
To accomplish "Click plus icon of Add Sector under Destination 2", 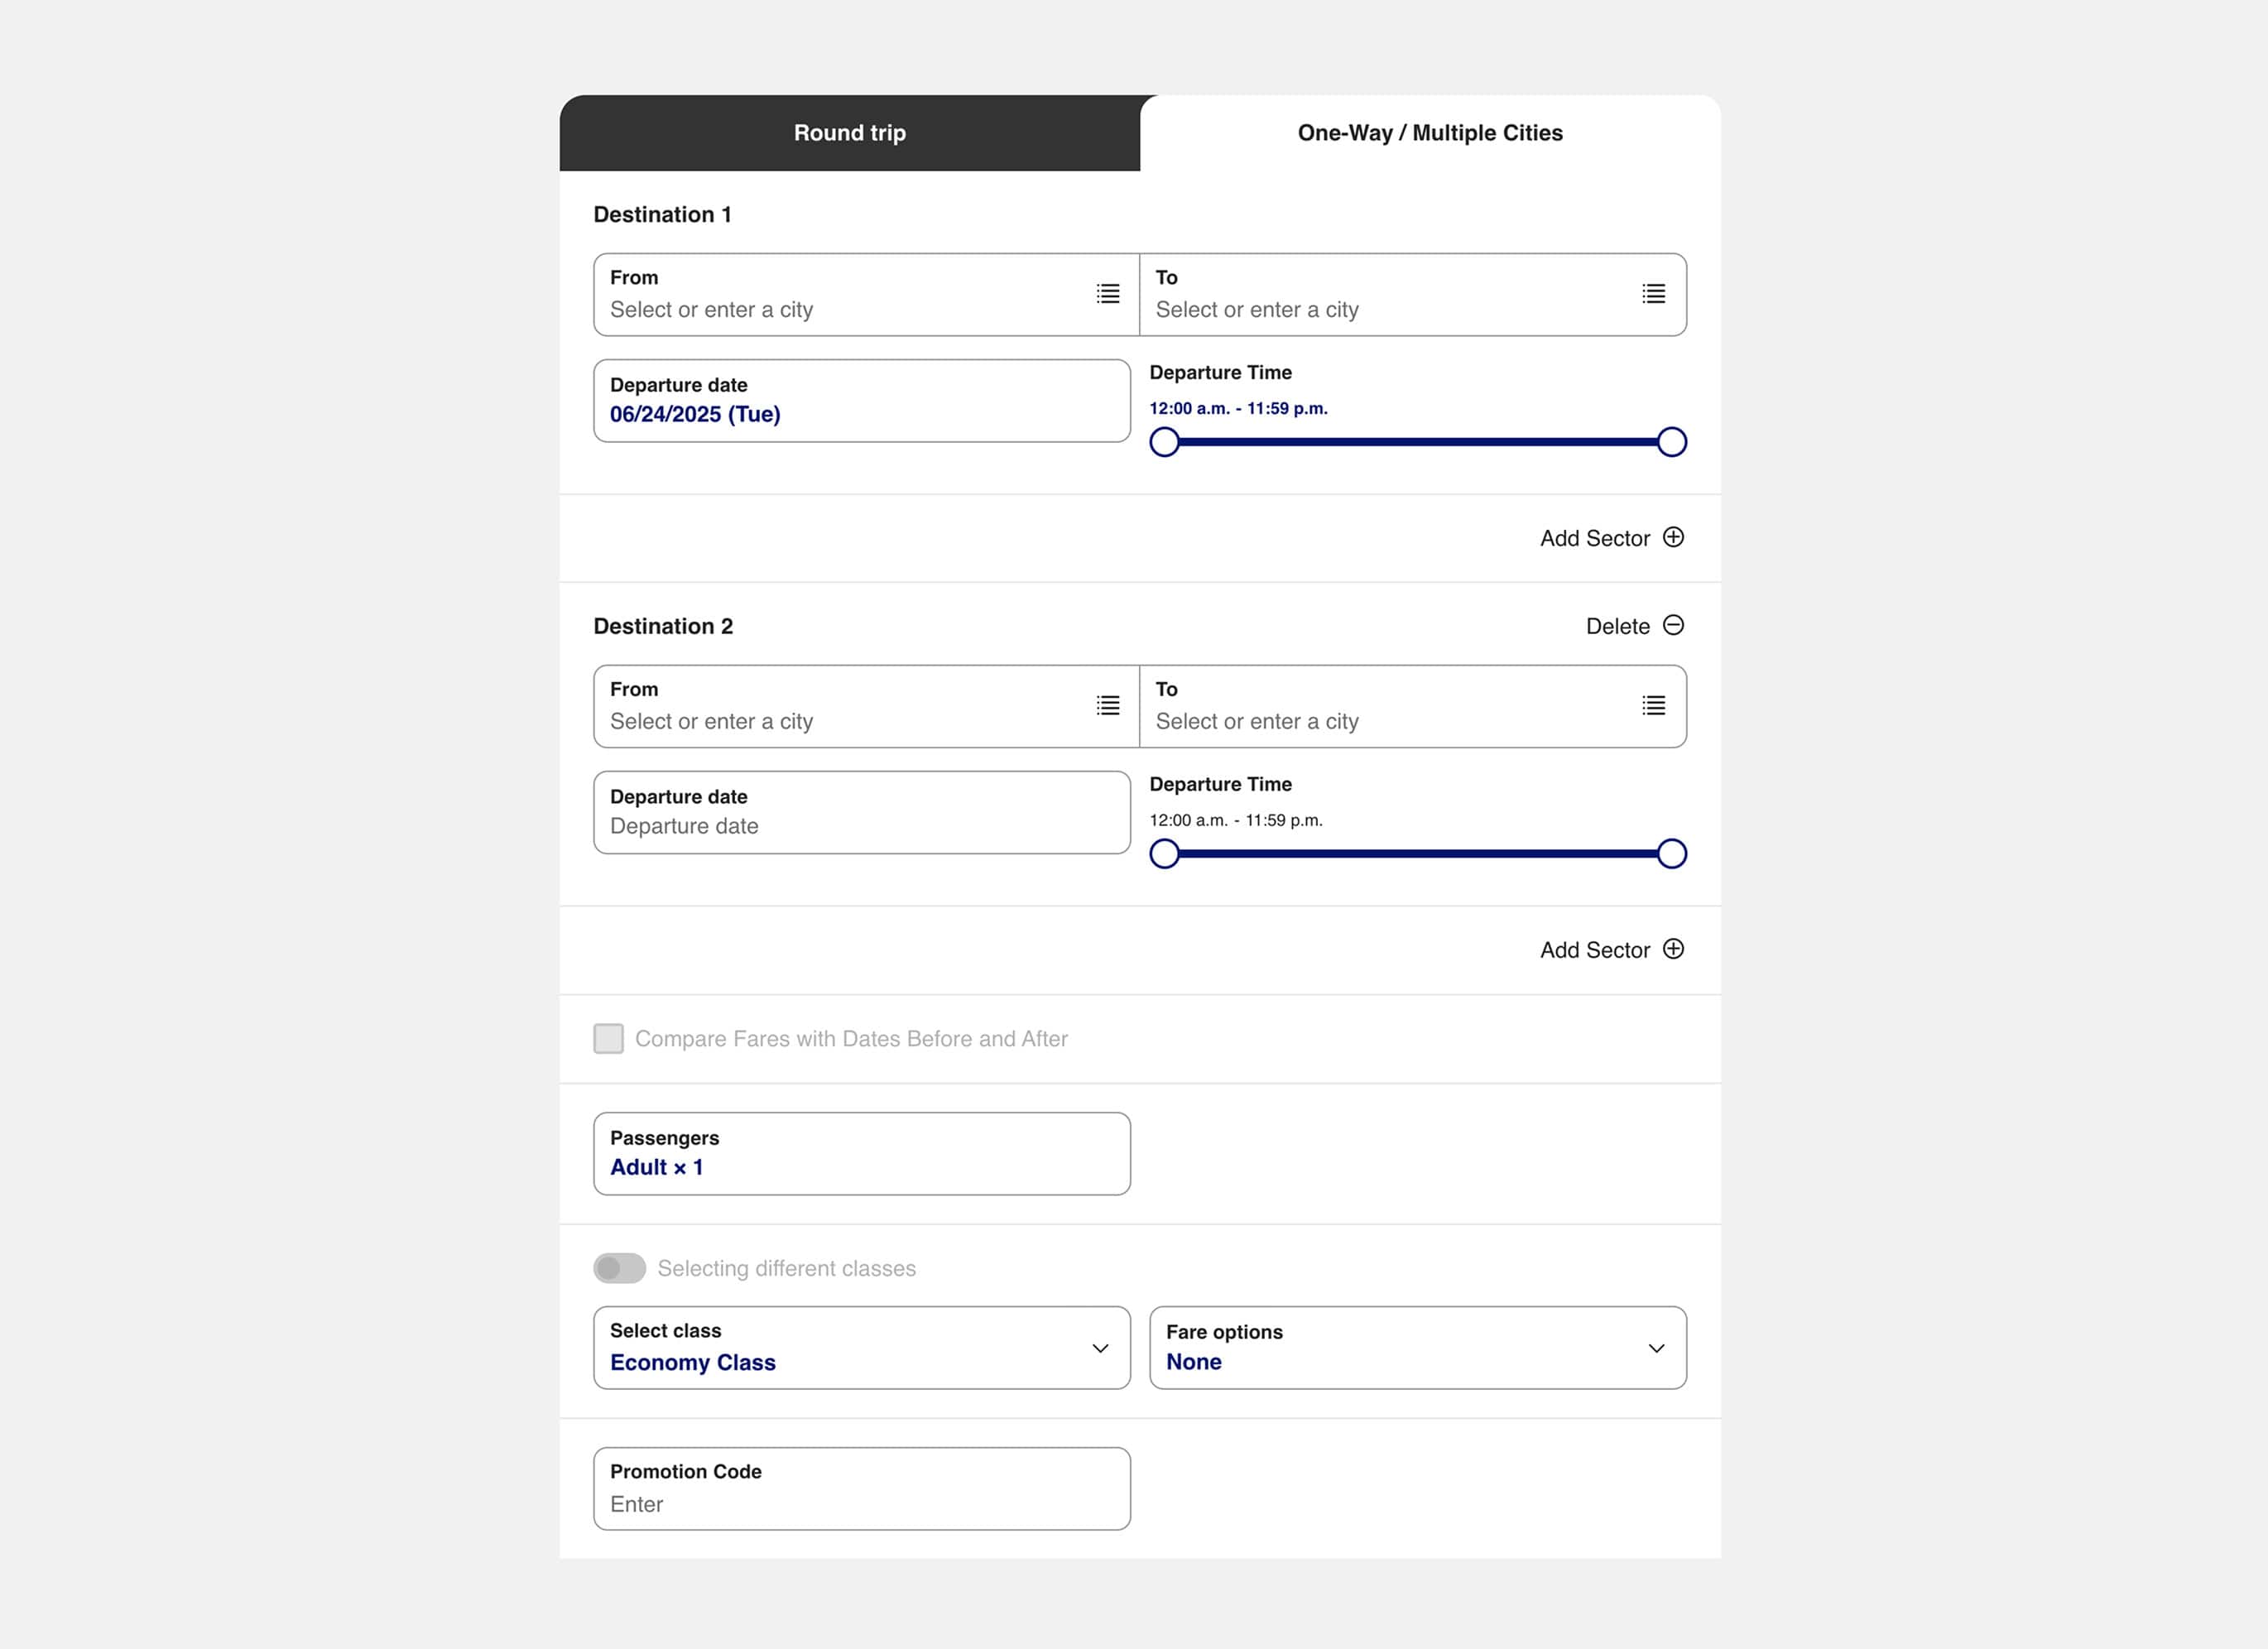I will coord(1673,949).
